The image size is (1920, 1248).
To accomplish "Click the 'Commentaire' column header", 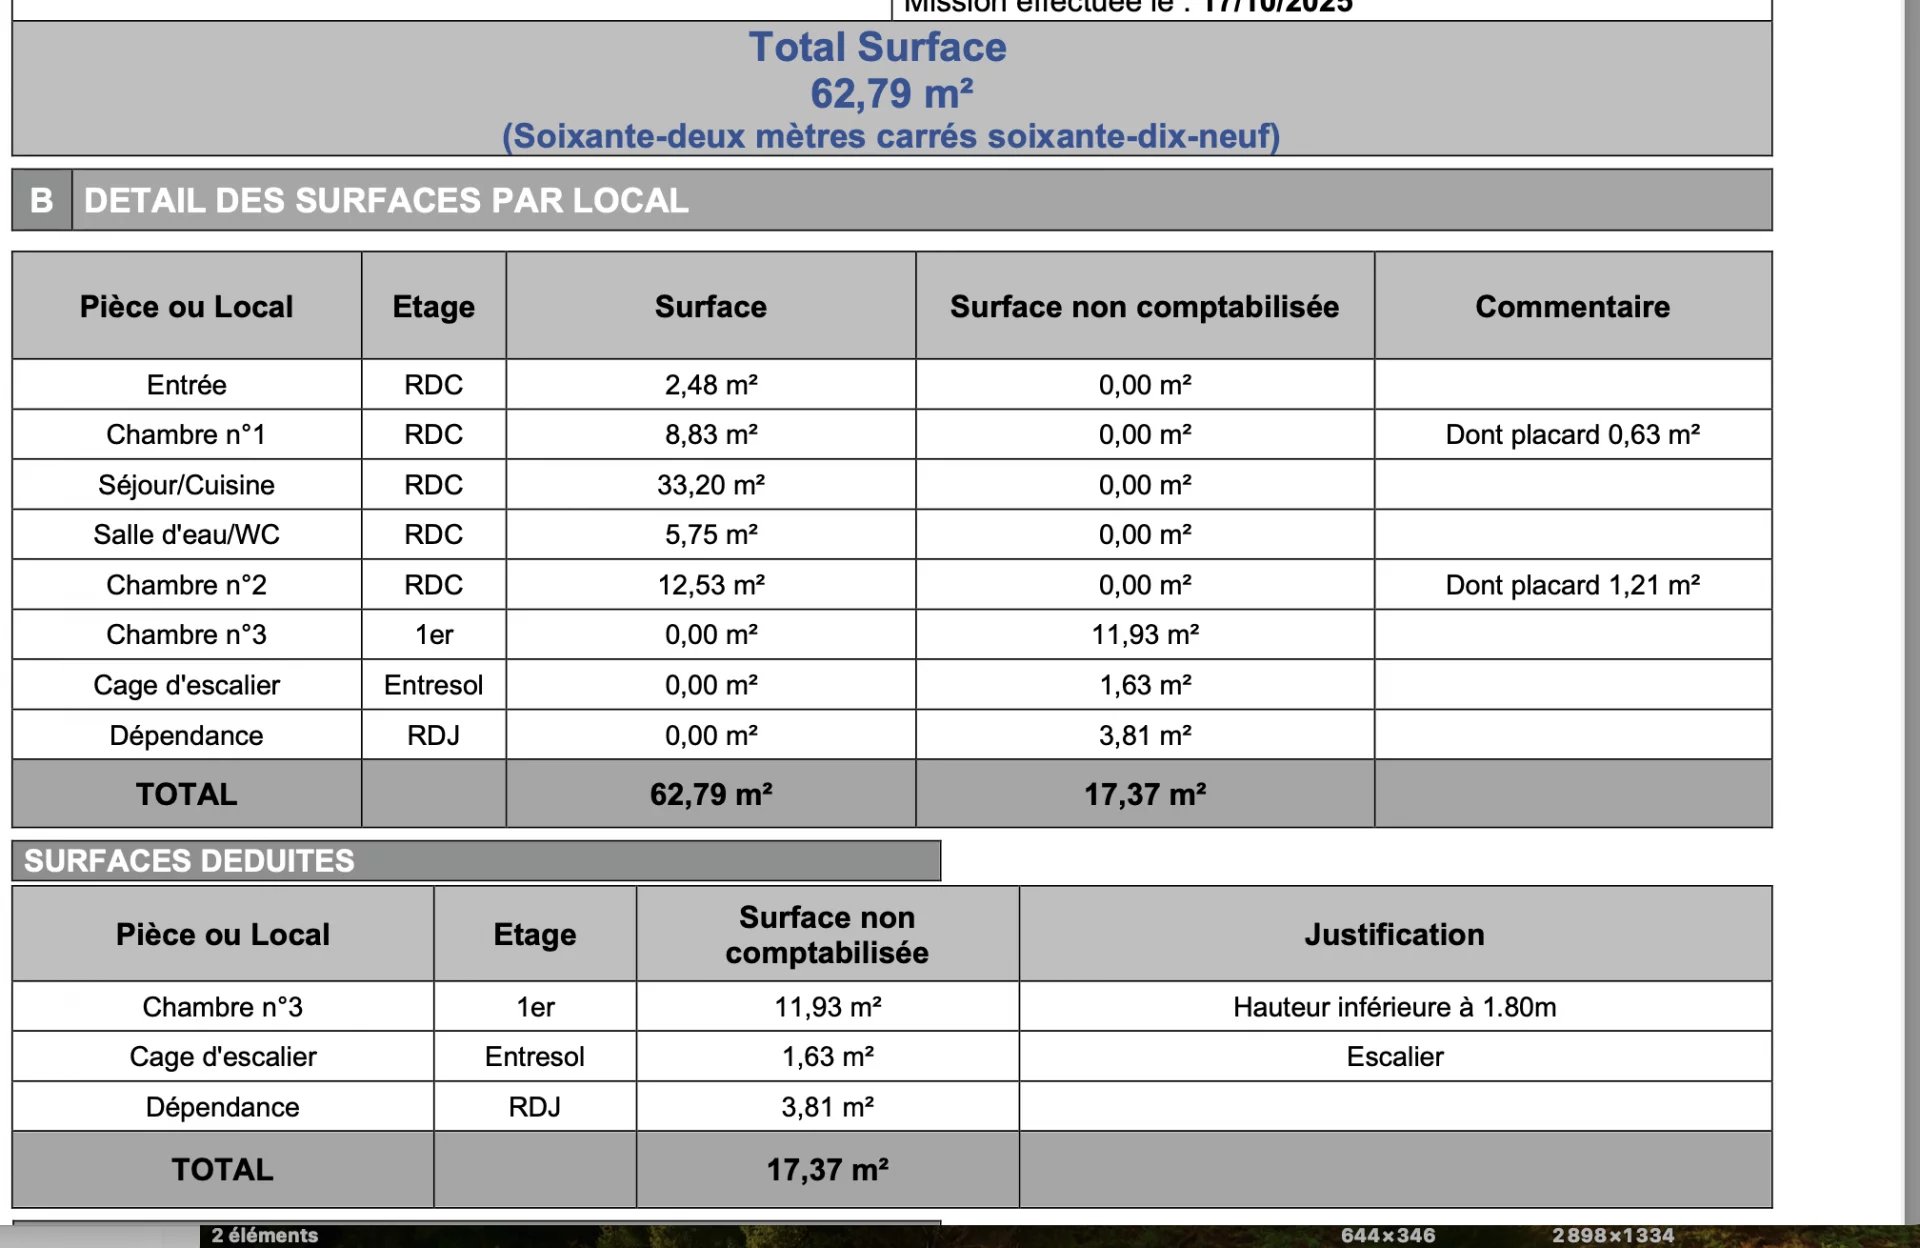I will pyautogui.click(x=1572, y=306).
